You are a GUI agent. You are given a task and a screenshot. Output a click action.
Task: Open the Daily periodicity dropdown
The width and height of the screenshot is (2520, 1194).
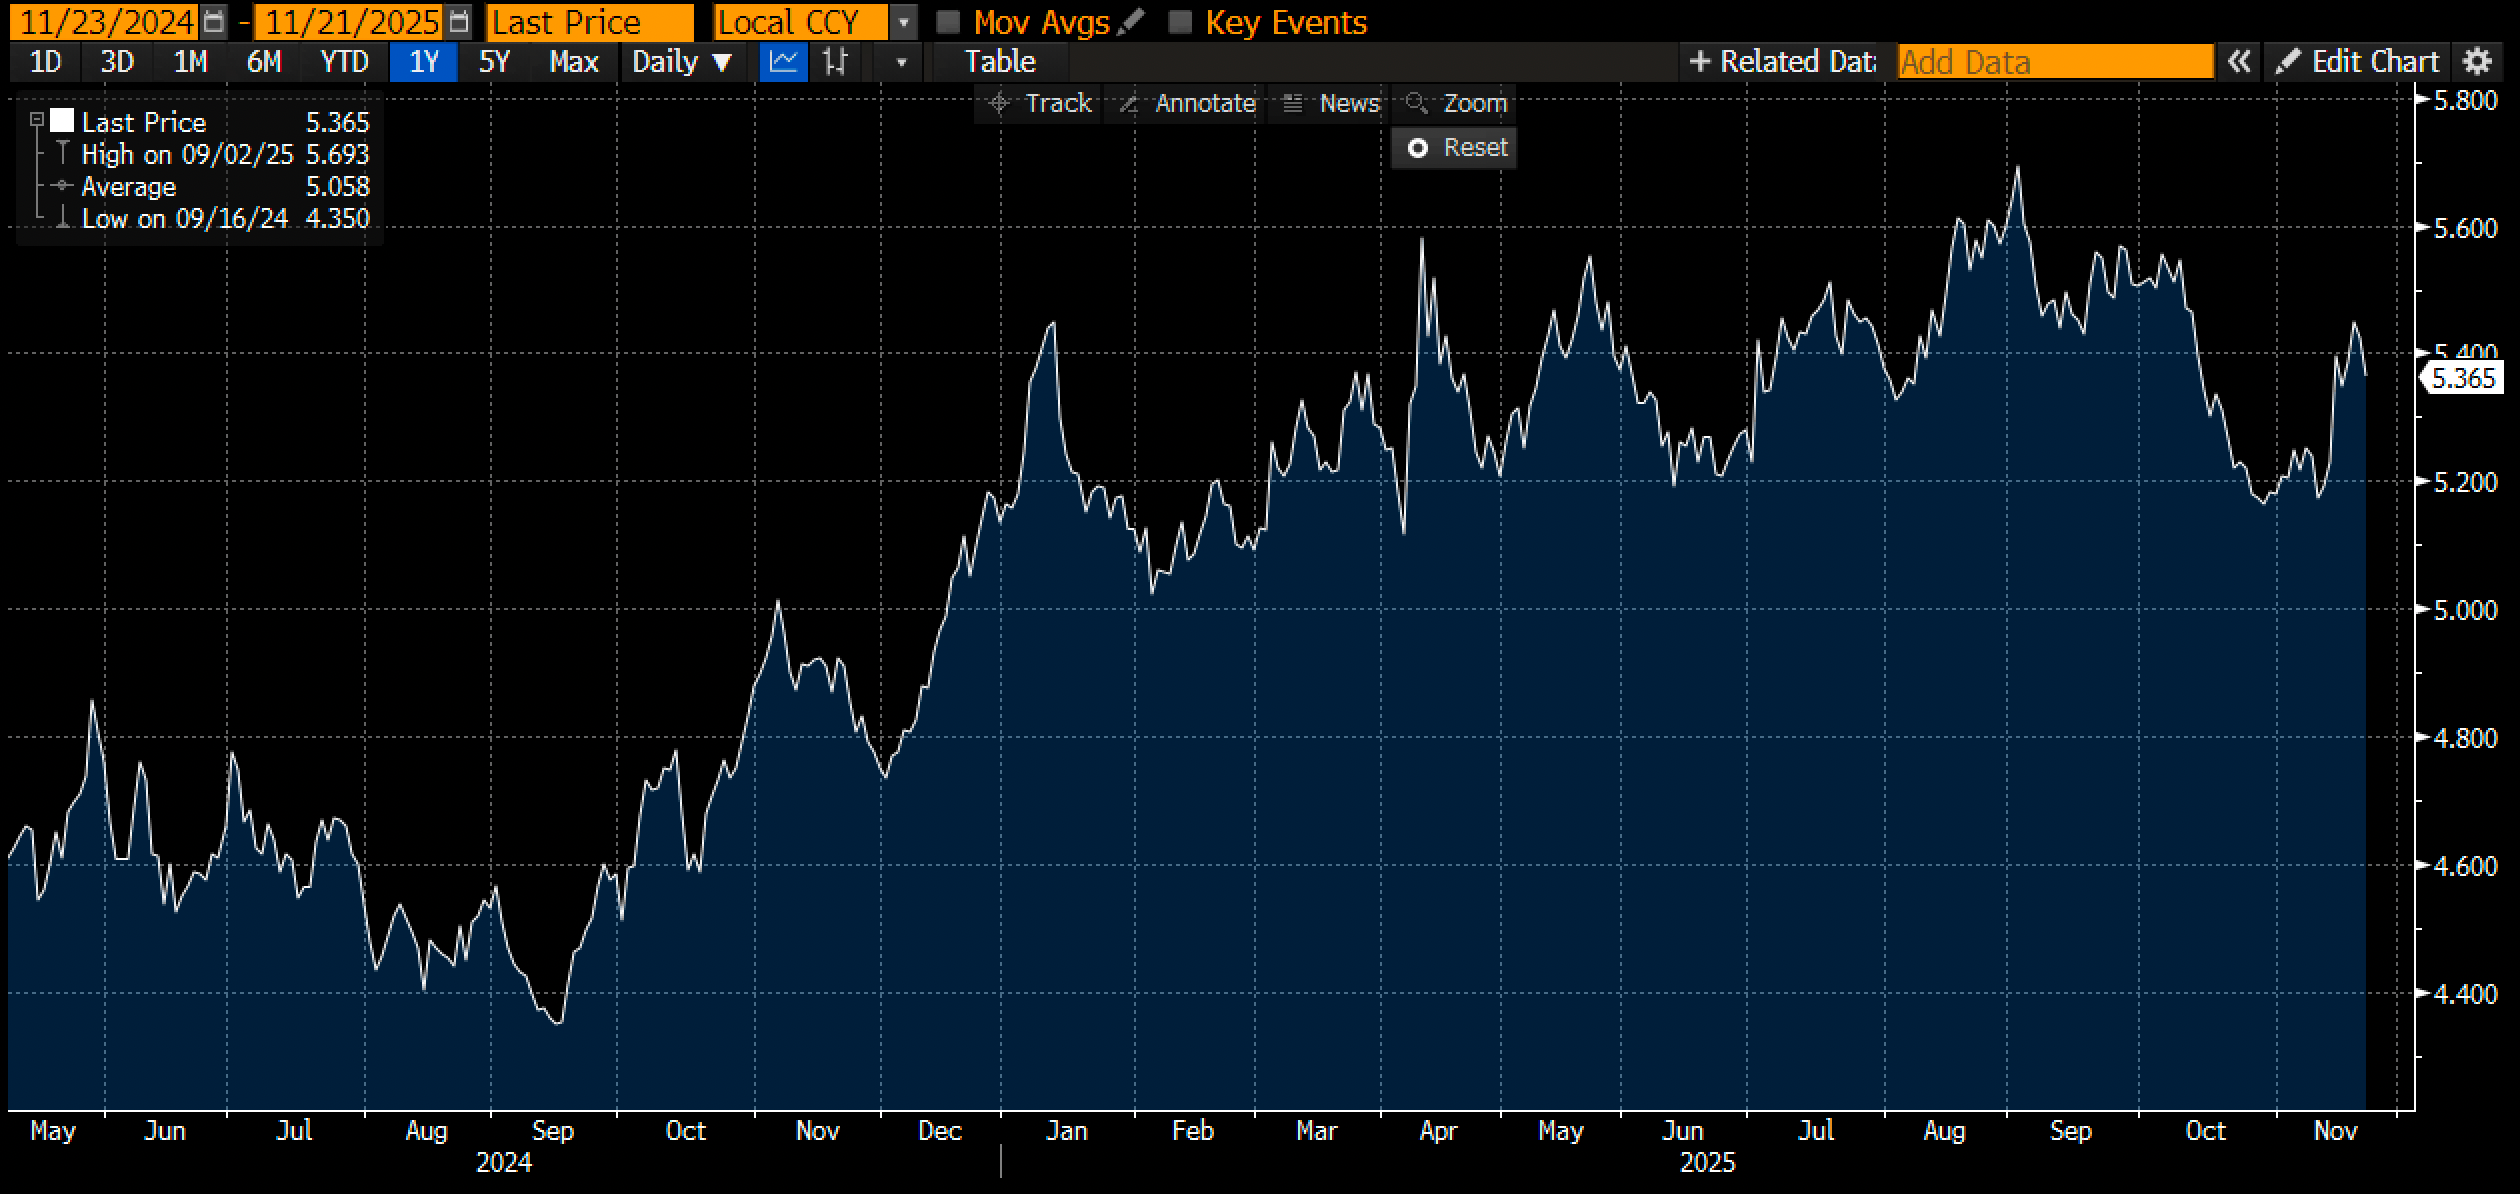[682, 62]
